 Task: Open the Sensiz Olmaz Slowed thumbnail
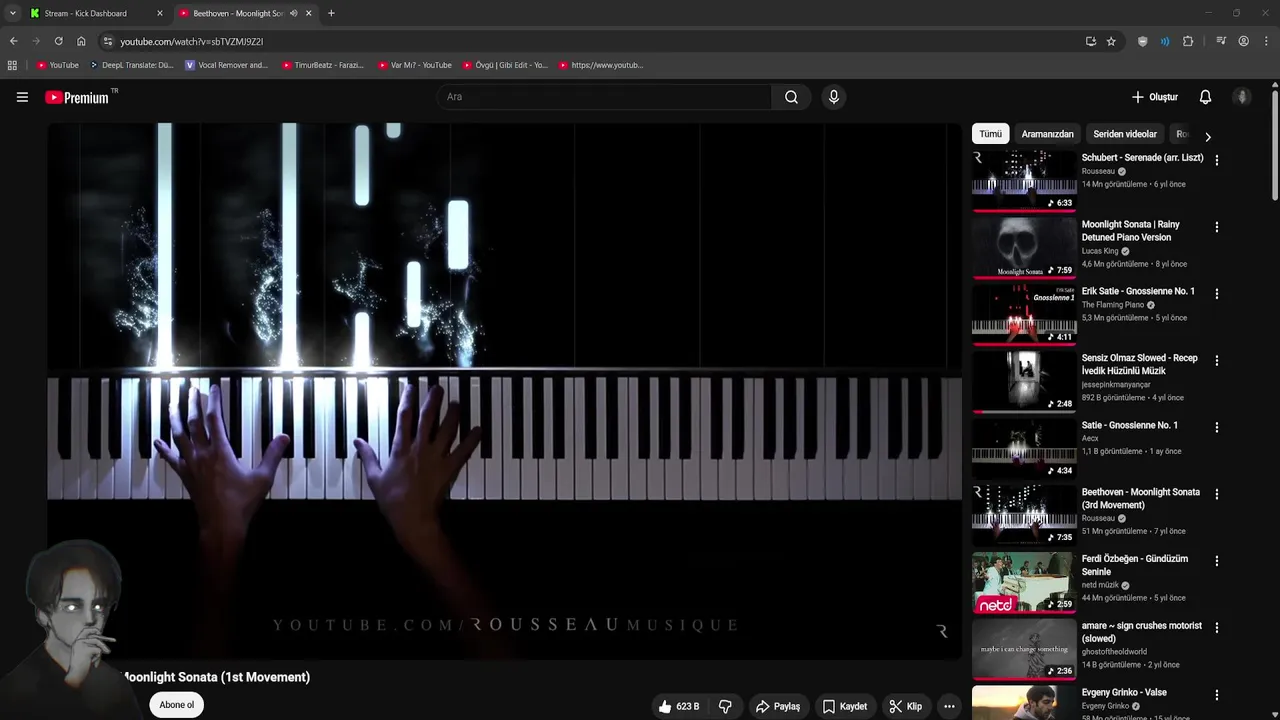pyautogui.click(x=1024, y=381)
